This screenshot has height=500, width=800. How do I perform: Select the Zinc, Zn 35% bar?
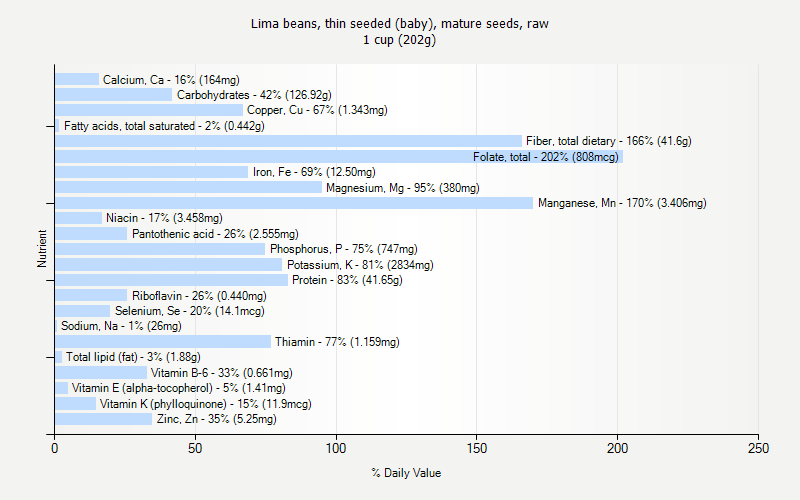[104, 419]
